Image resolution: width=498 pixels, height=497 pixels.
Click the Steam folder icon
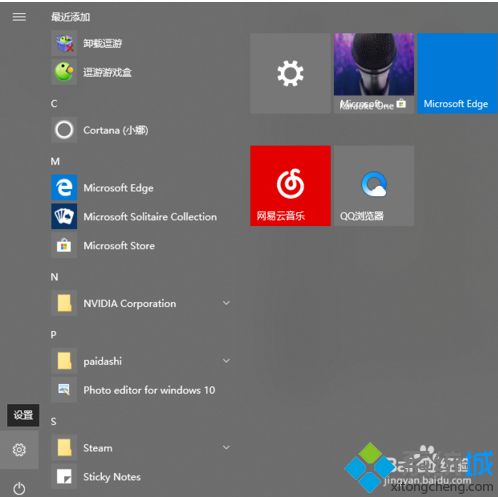coord(64,448)
